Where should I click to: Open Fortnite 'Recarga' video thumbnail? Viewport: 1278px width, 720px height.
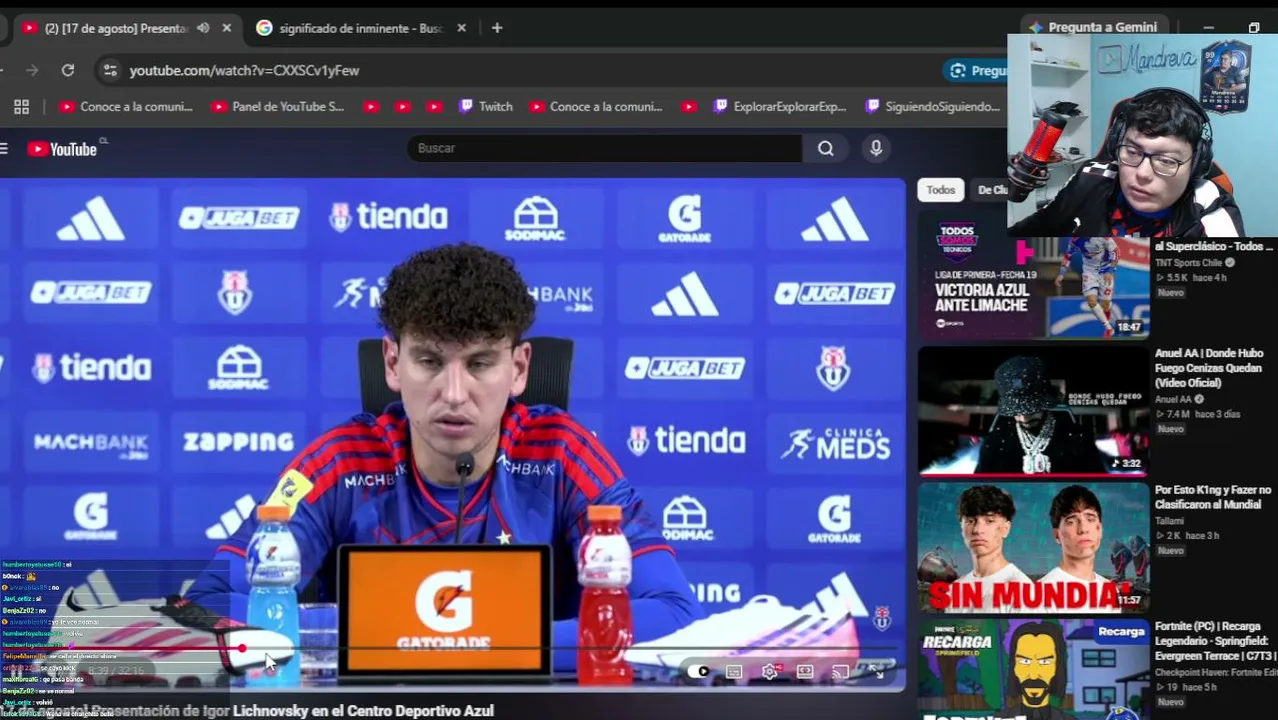(x=1033, y=670)
